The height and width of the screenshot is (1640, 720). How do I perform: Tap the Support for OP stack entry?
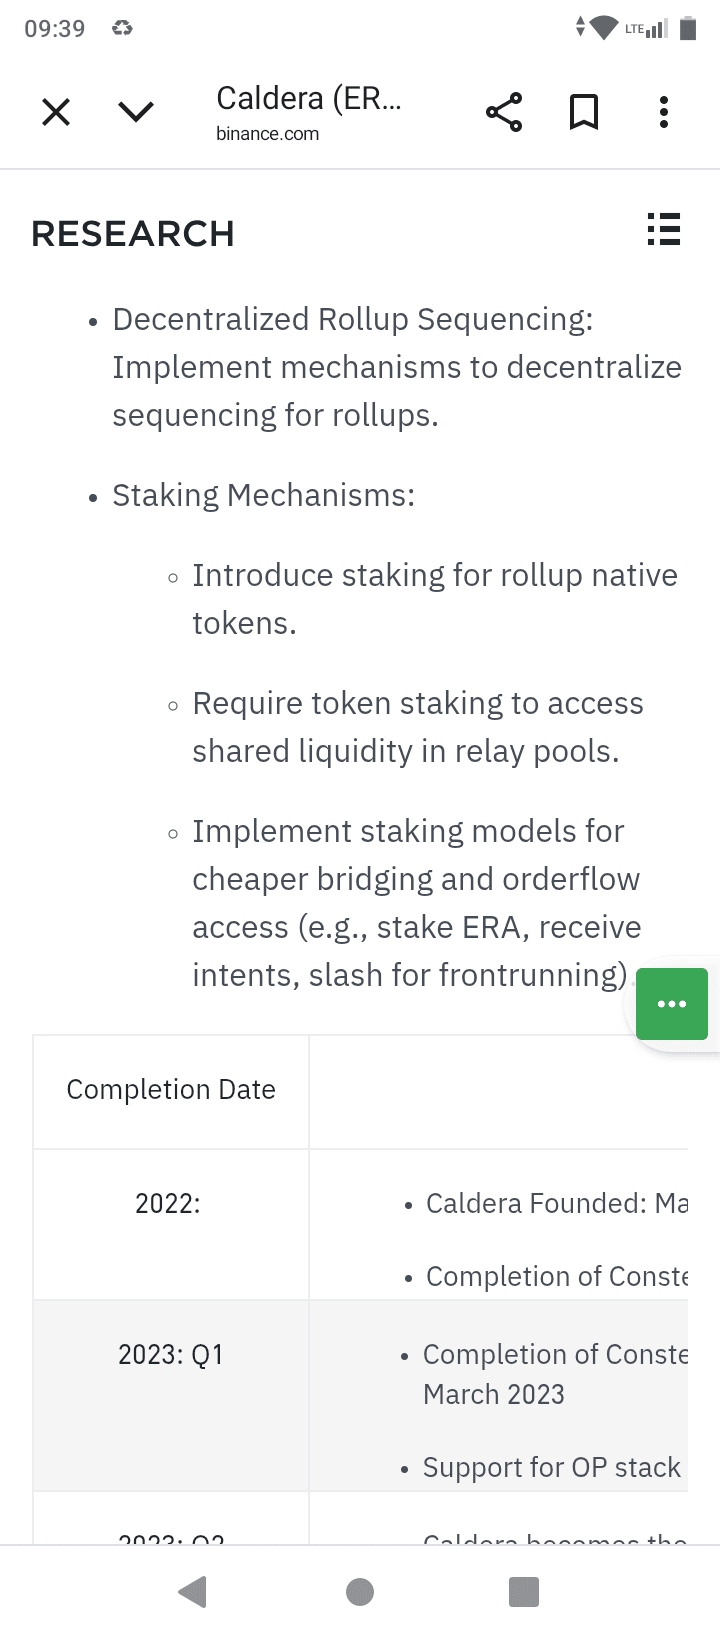pyautogui.click(x=551, y=1467)
